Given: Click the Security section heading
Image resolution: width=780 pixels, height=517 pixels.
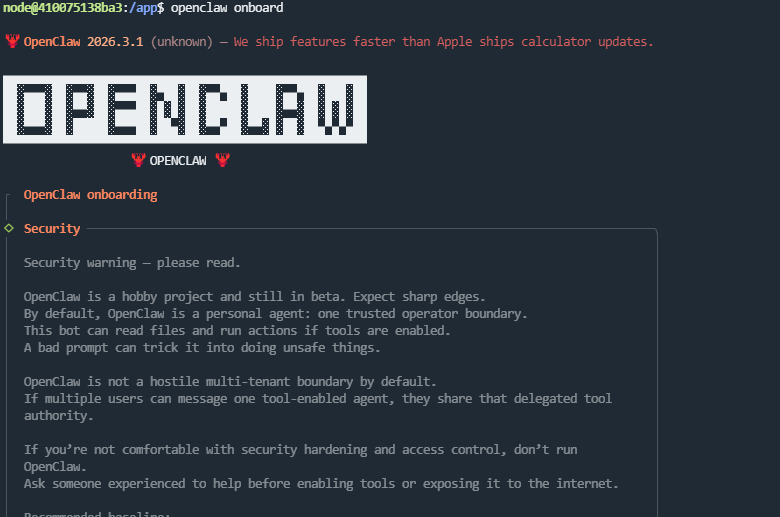Looking at the screenshot, I should [52, 229].
